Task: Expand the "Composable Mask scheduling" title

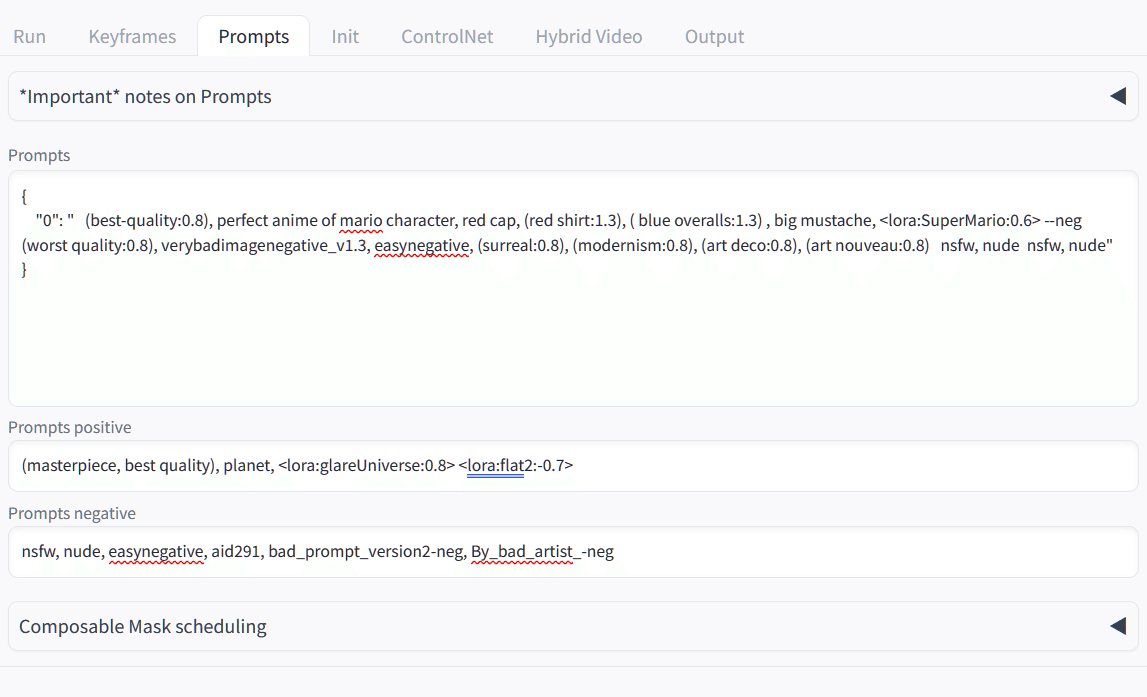Action: tap(143, 627)
